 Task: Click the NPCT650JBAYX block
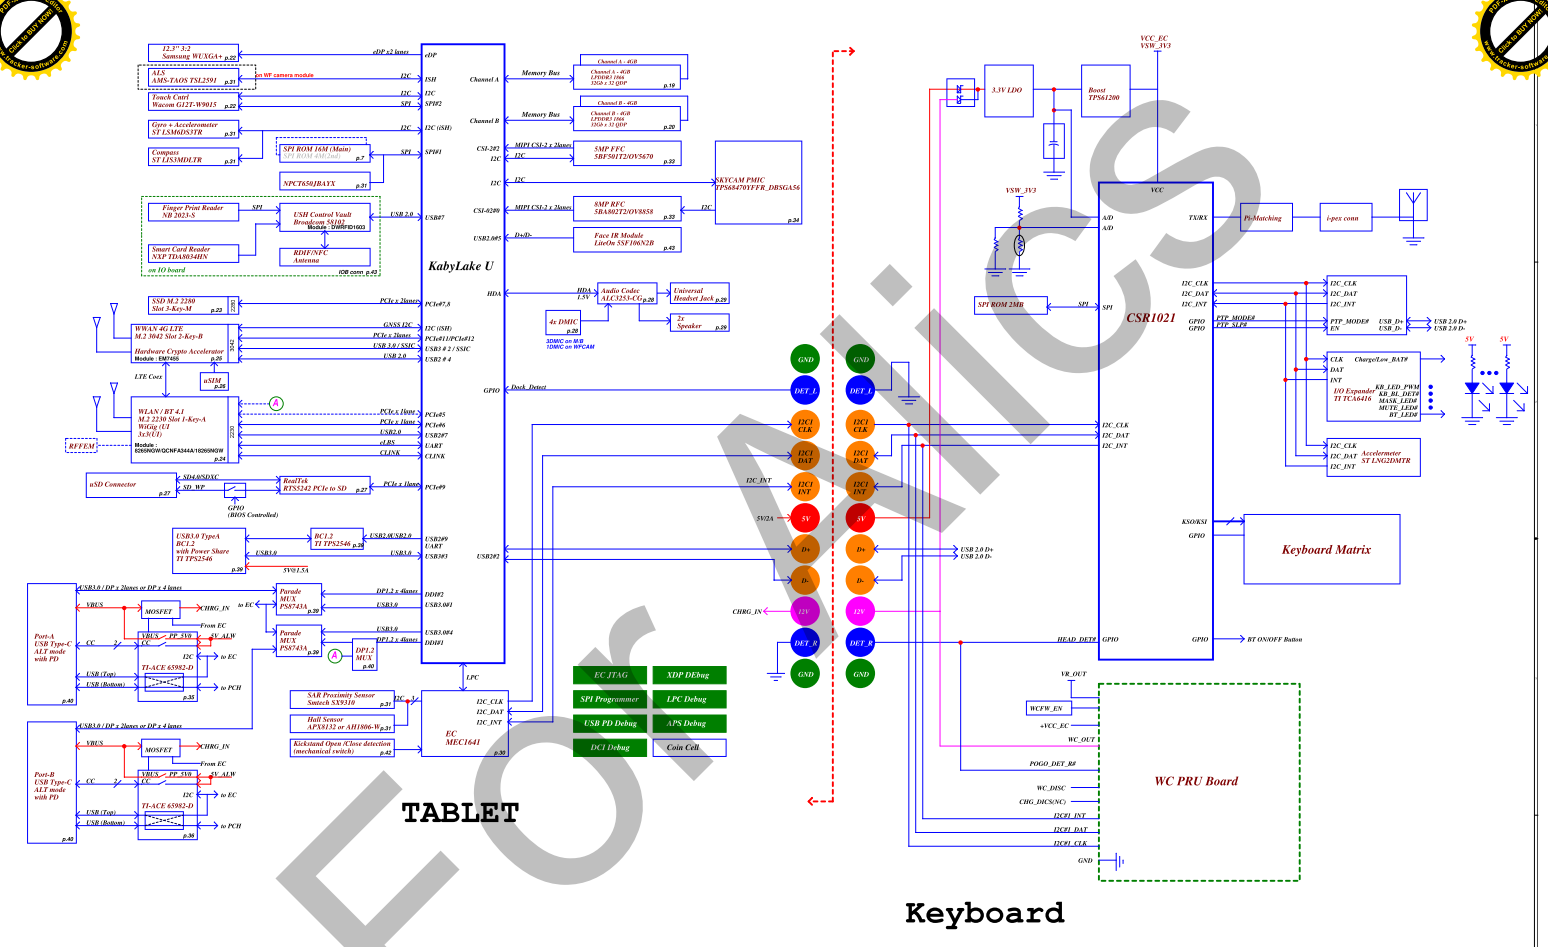point(326,181)
